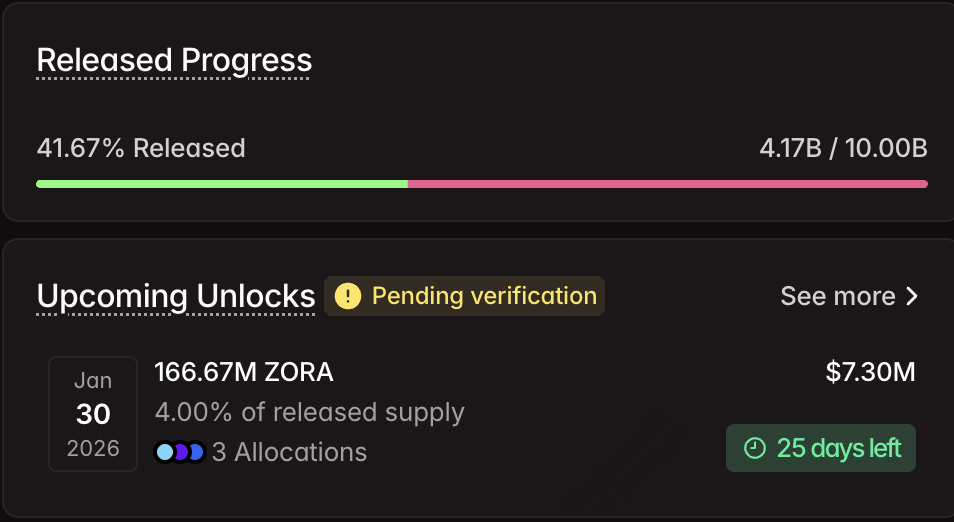Click the Upcoming Unlocks heading
The width and height of the screenshot is (954, 522).
pyautogui.click(x=176, y=297)
